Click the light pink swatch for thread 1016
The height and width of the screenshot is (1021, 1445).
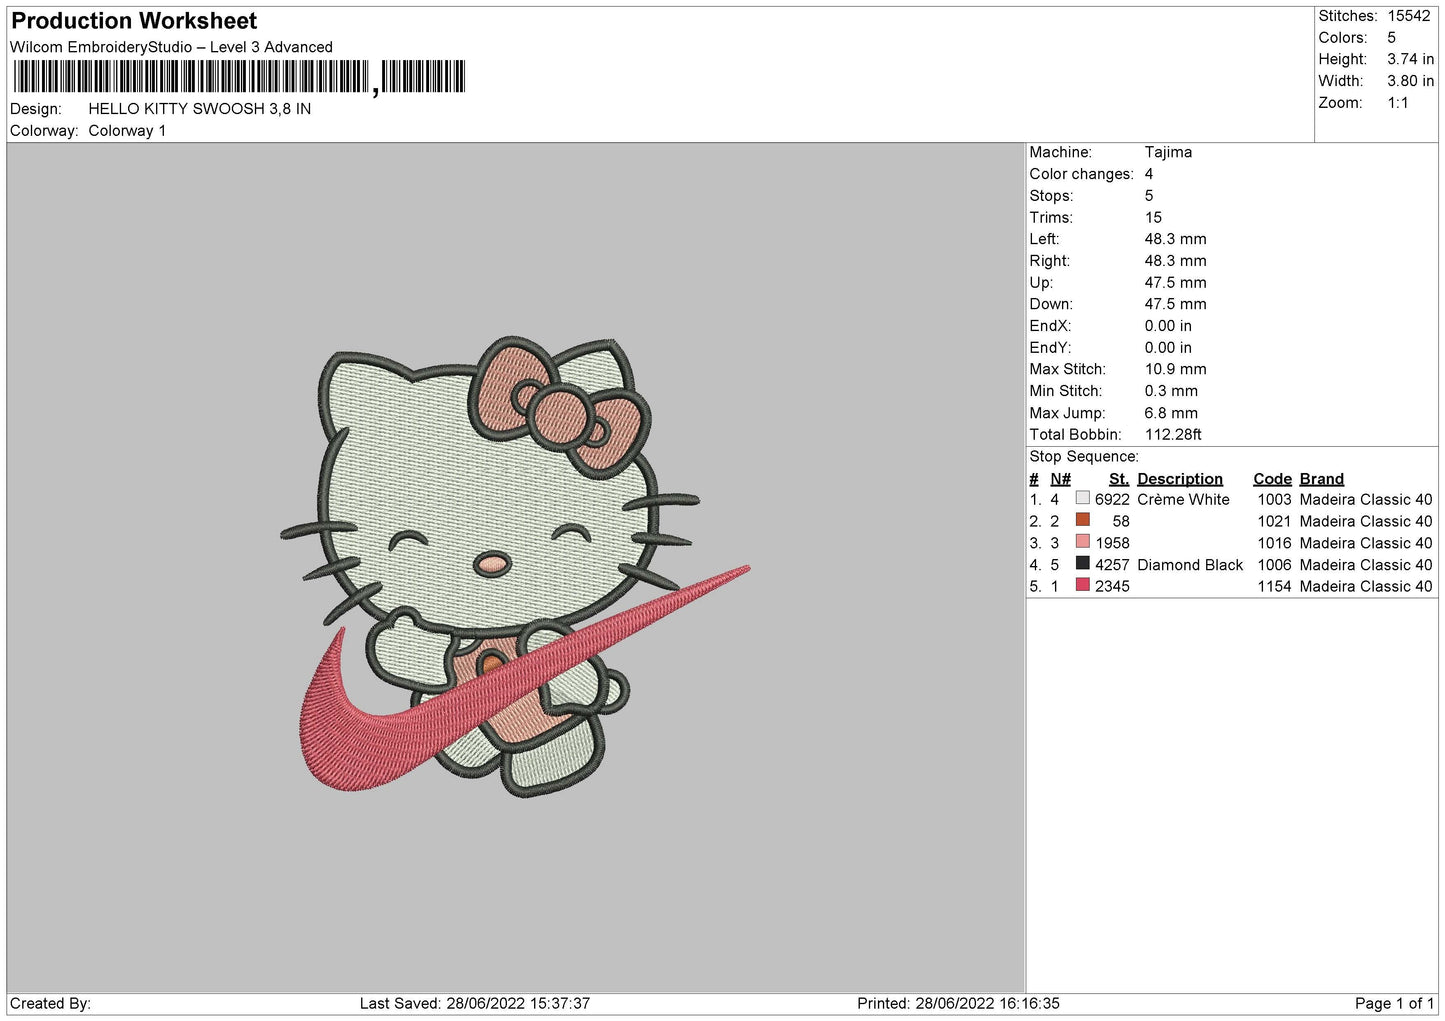[x=1082, y=542]
